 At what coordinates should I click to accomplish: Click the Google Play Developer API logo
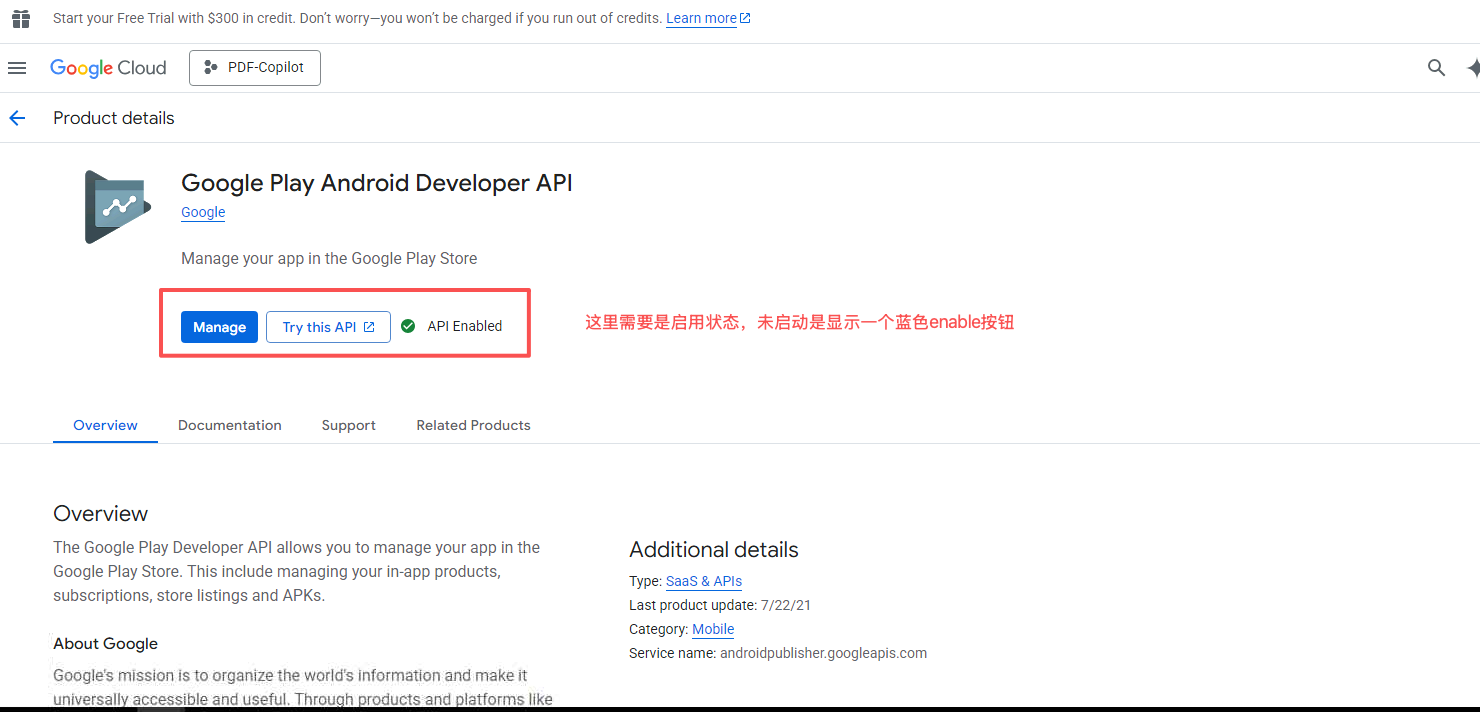pos(117,207)
